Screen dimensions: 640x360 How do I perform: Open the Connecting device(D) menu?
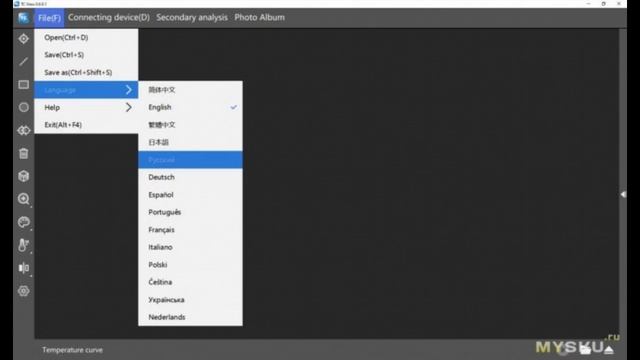pos(109,18)
